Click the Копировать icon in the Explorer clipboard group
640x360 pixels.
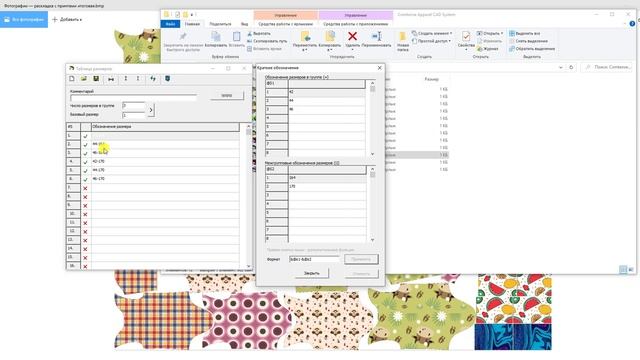pyautogui.click(x=216, y=37)
